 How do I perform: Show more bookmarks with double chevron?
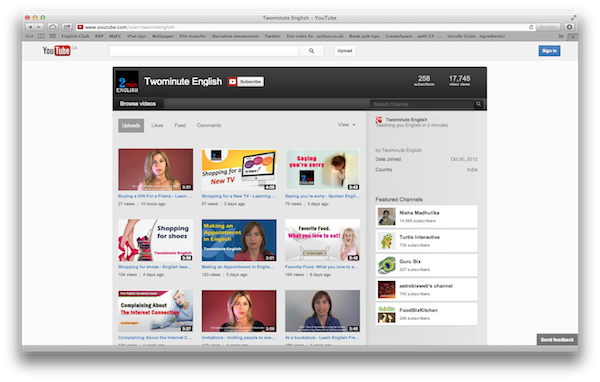coord(561,36)
